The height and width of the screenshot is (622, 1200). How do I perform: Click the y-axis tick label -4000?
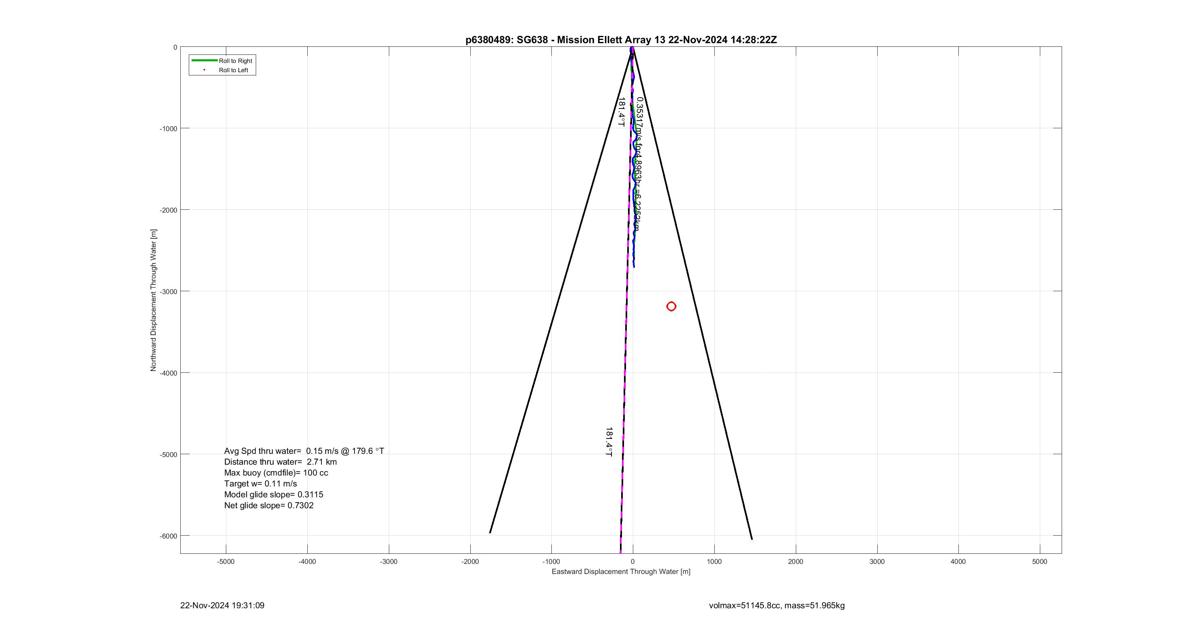(x=168, y=373)
